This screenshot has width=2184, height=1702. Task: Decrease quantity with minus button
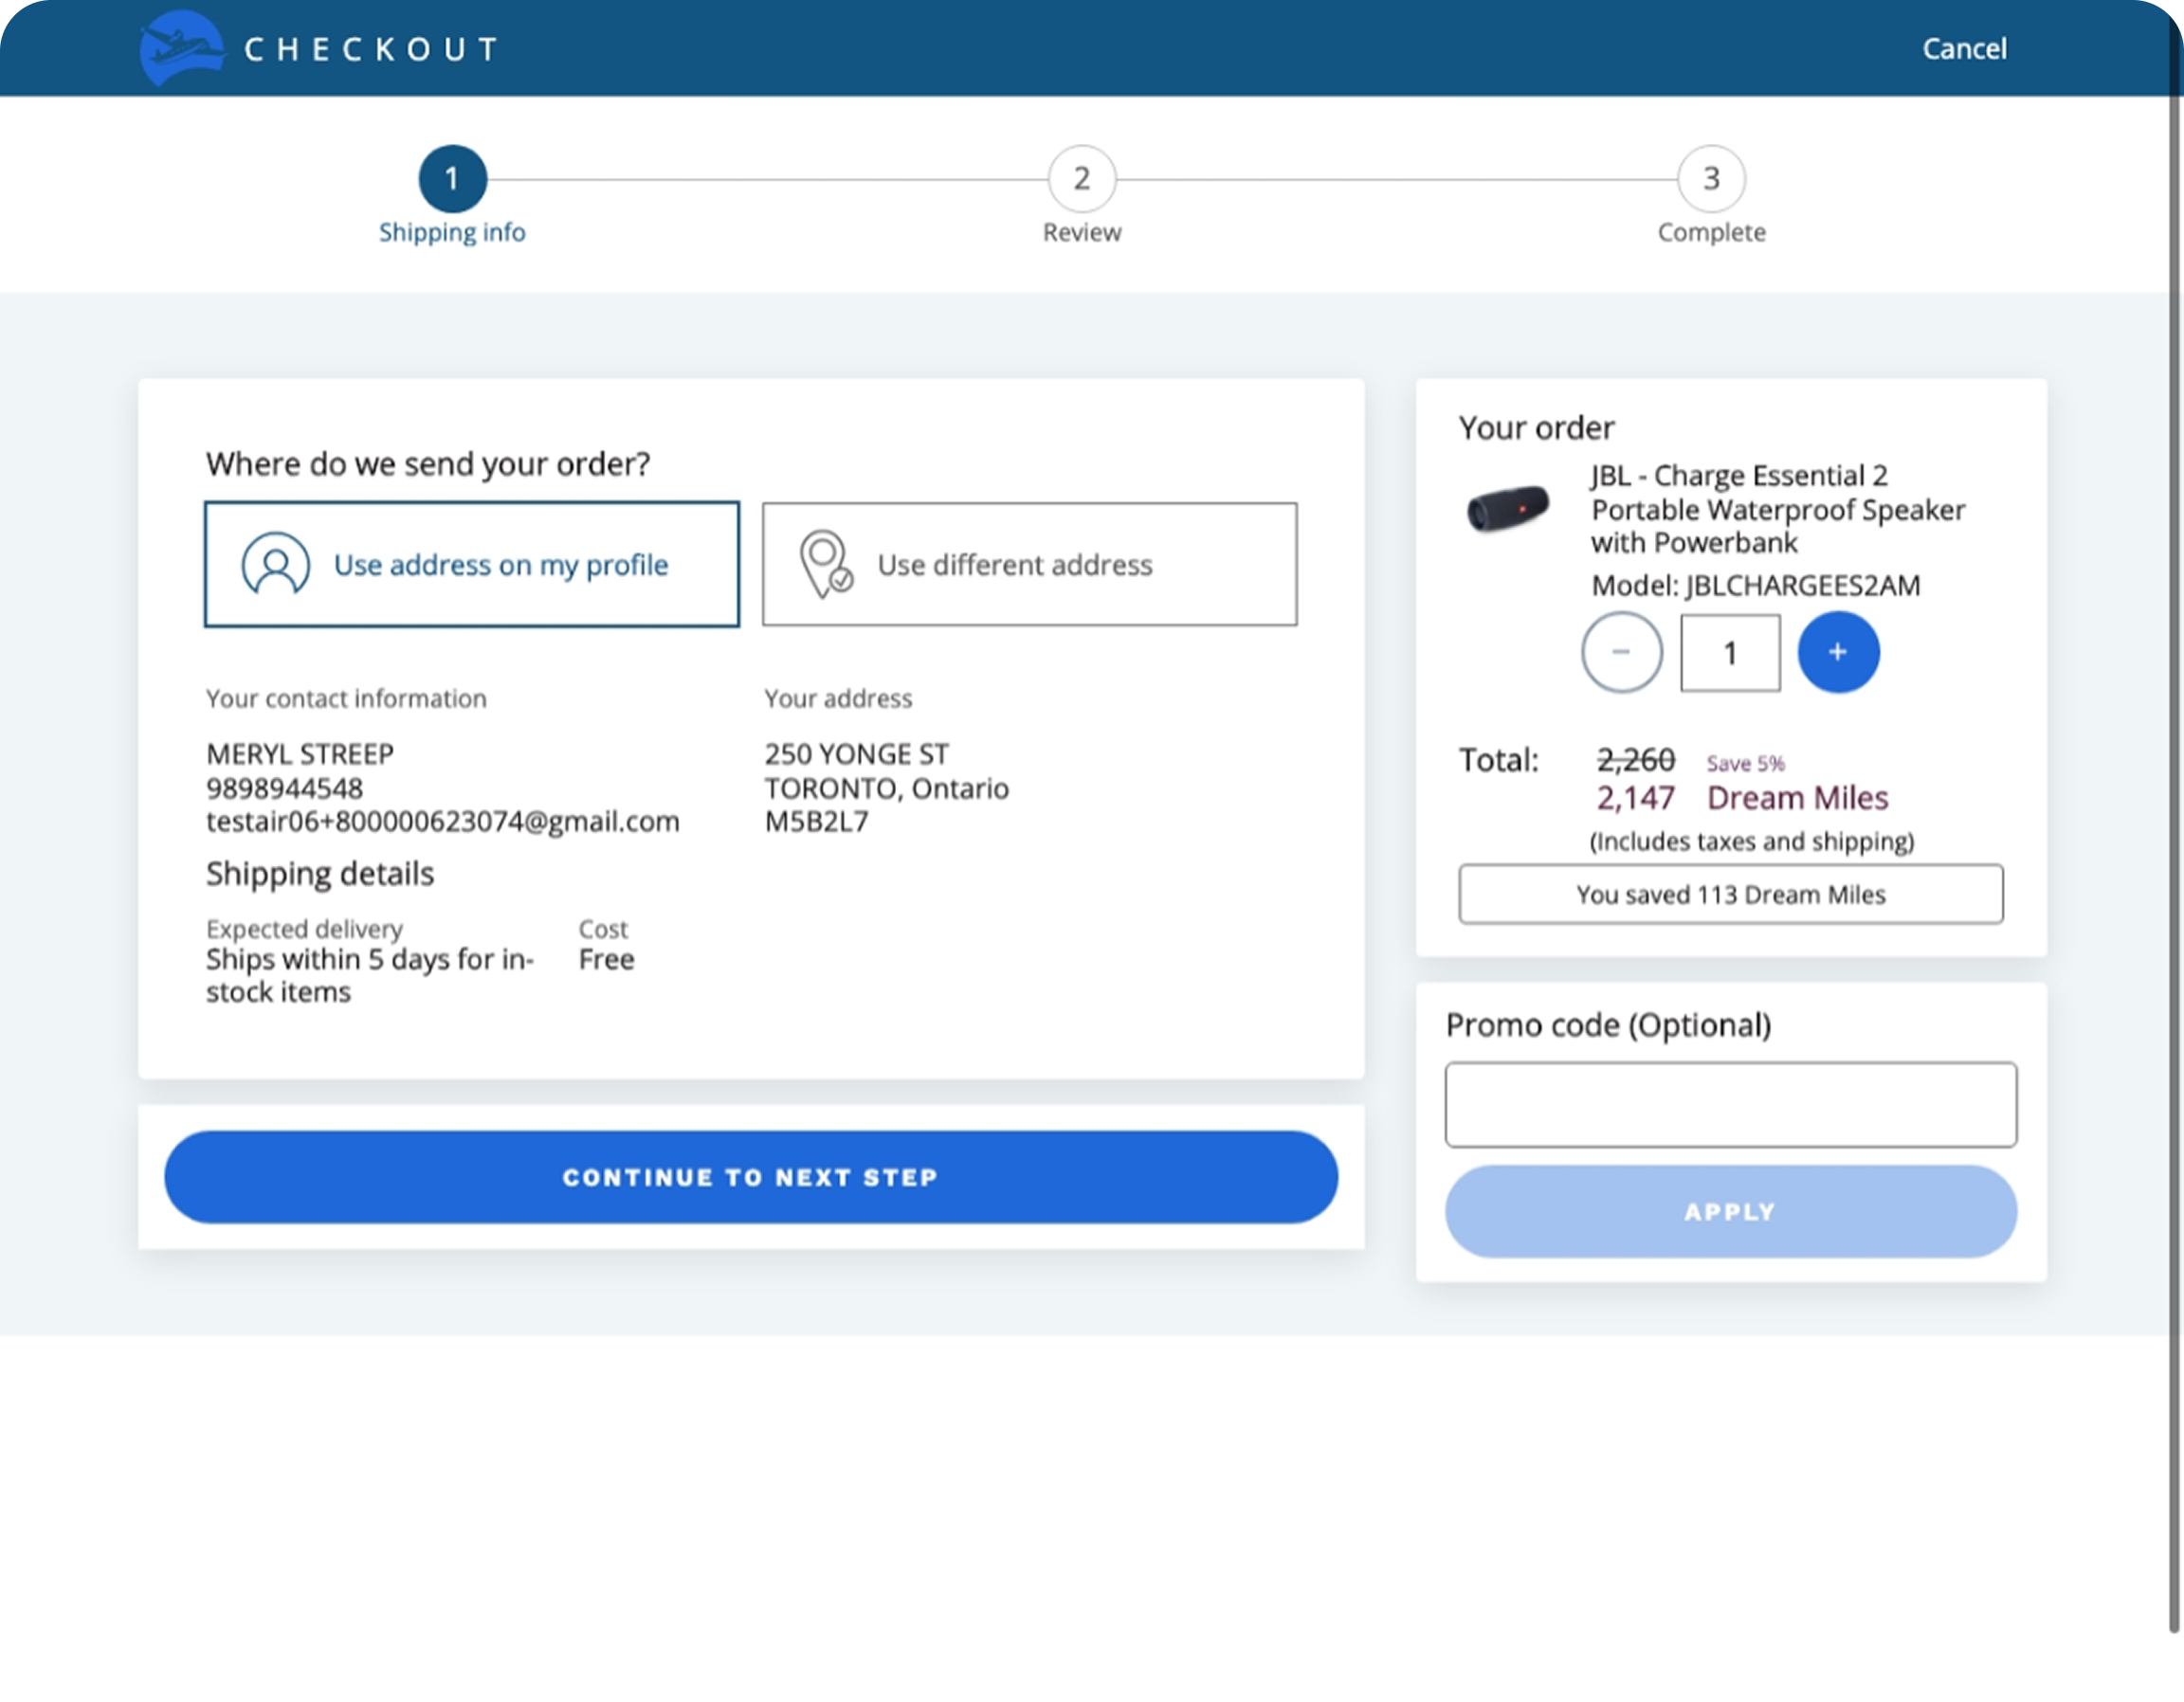coord(1621,652)
